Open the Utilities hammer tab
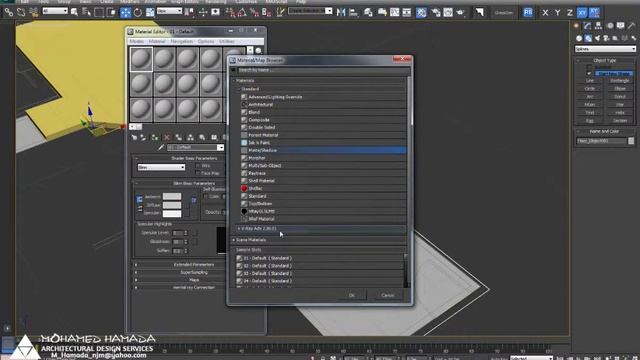The image size is (640, 360). (631, 26)
